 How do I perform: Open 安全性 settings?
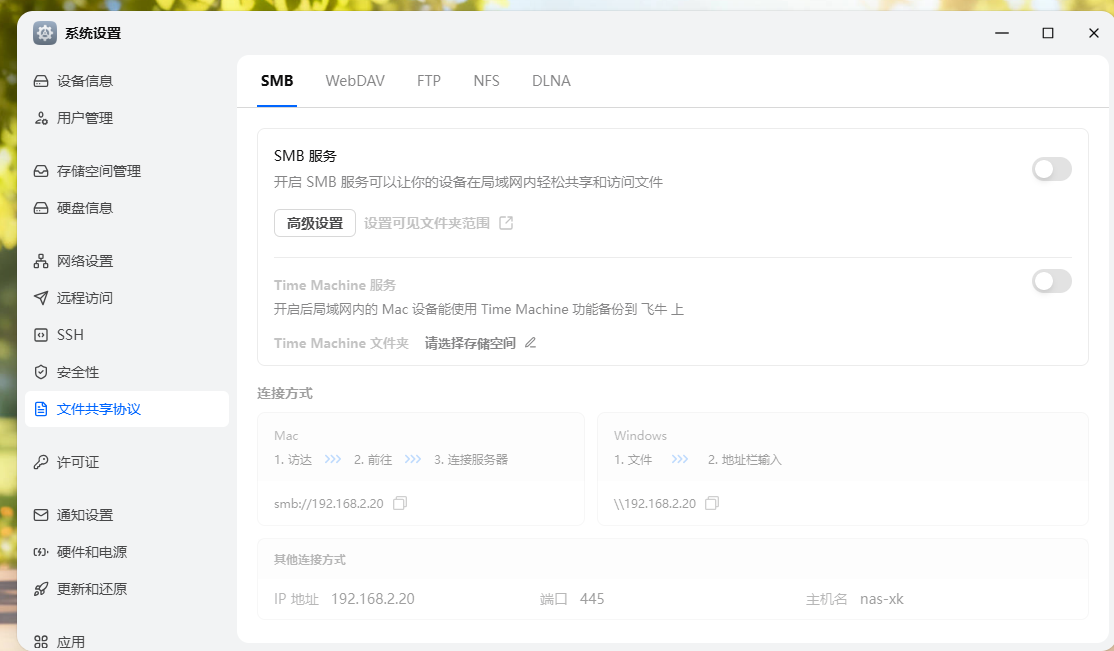coord(126,372)
